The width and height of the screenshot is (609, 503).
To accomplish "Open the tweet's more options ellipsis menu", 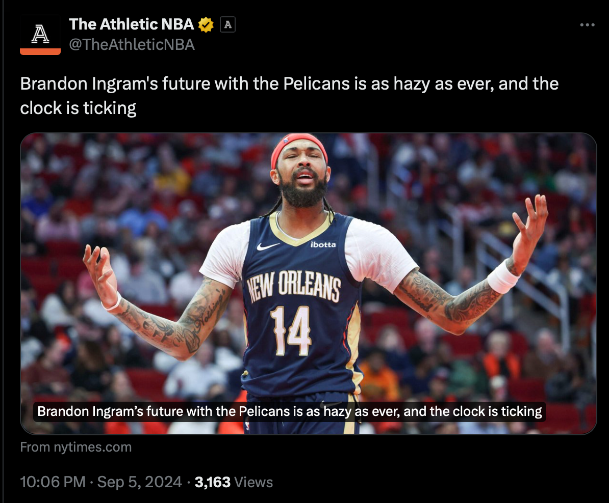I will click(x=587, y=25).
